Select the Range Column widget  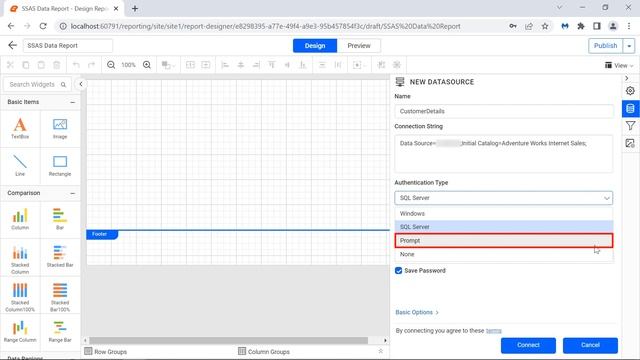20,331
